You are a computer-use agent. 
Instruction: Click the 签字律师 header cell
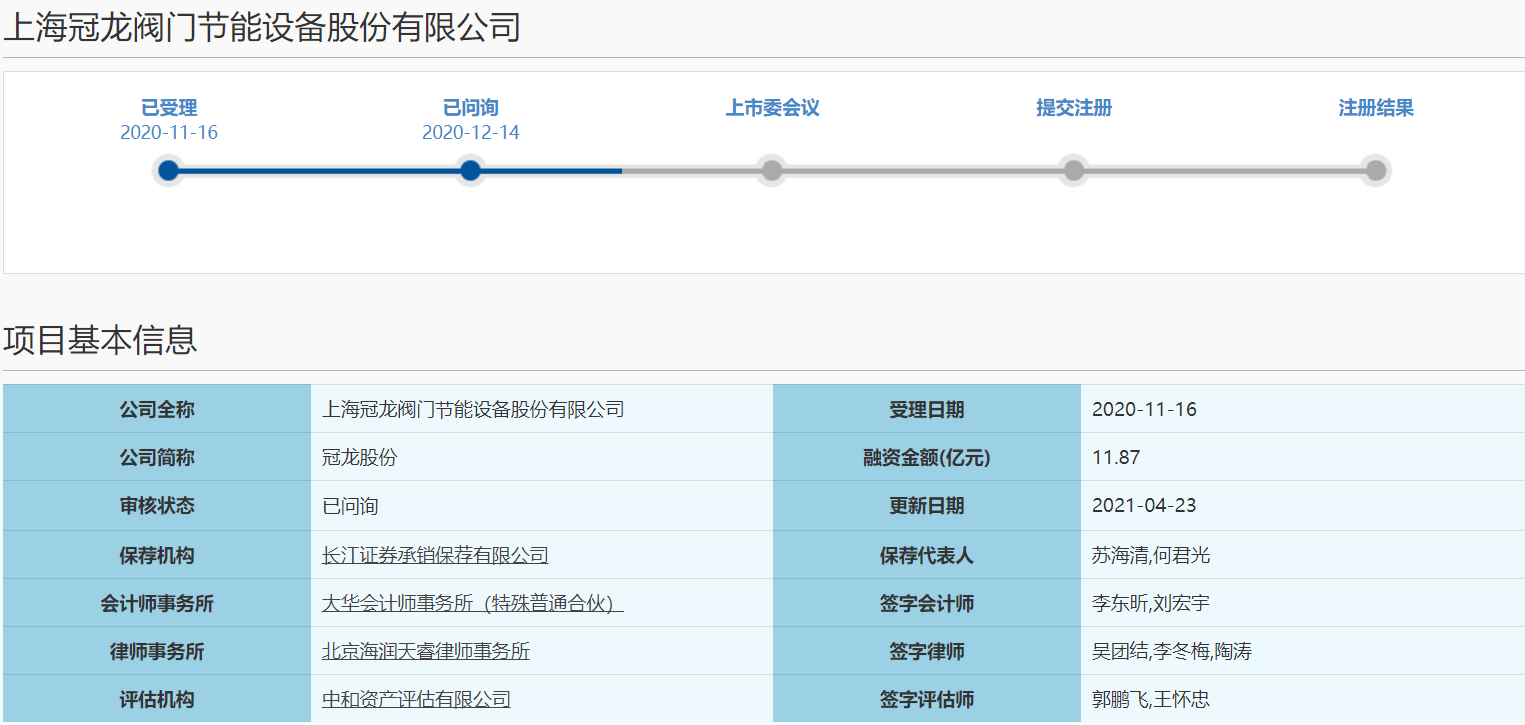tap(927, 651)
